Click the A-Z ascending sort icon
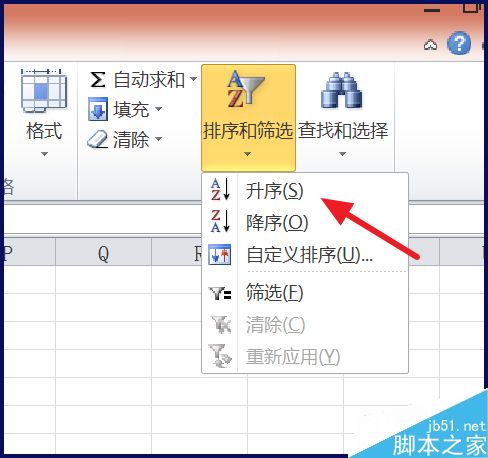The height and width of the screenshot is (458, 488). tap(220, 189)
